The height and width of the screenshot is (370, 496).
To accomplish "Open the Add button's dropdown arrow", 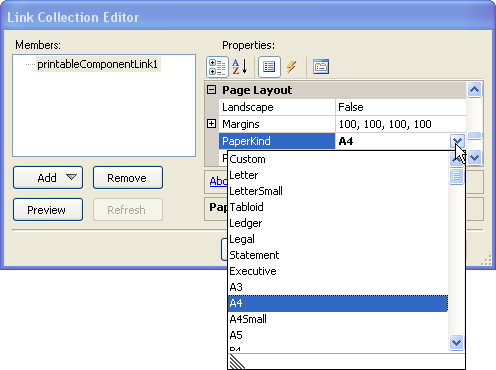I will (71, 177).
